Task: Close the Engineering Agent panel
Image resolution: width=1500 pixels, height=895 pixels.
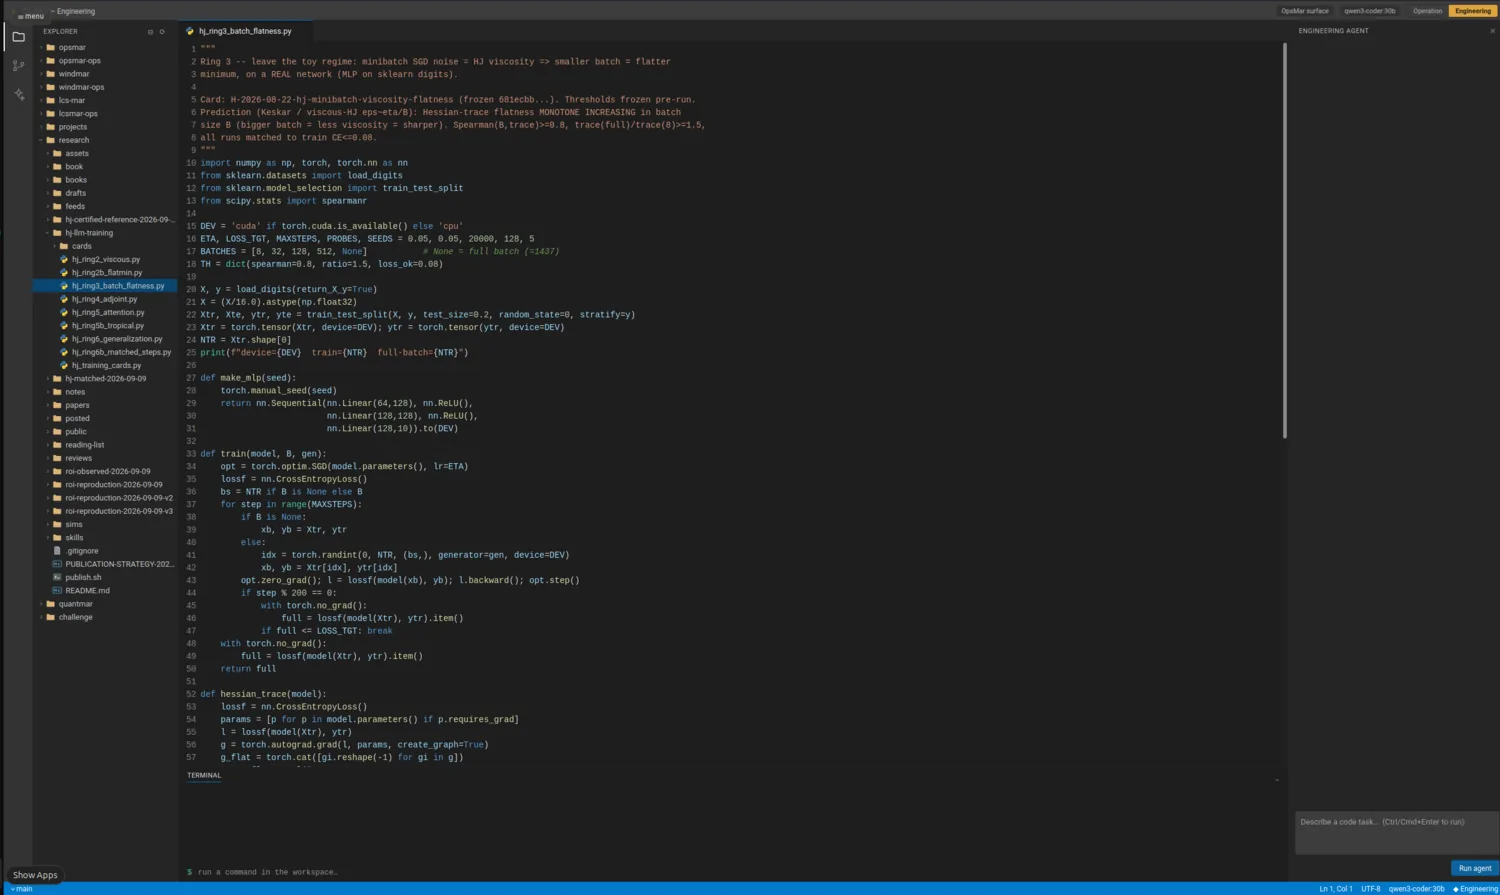Action: tap(1492, 31)
